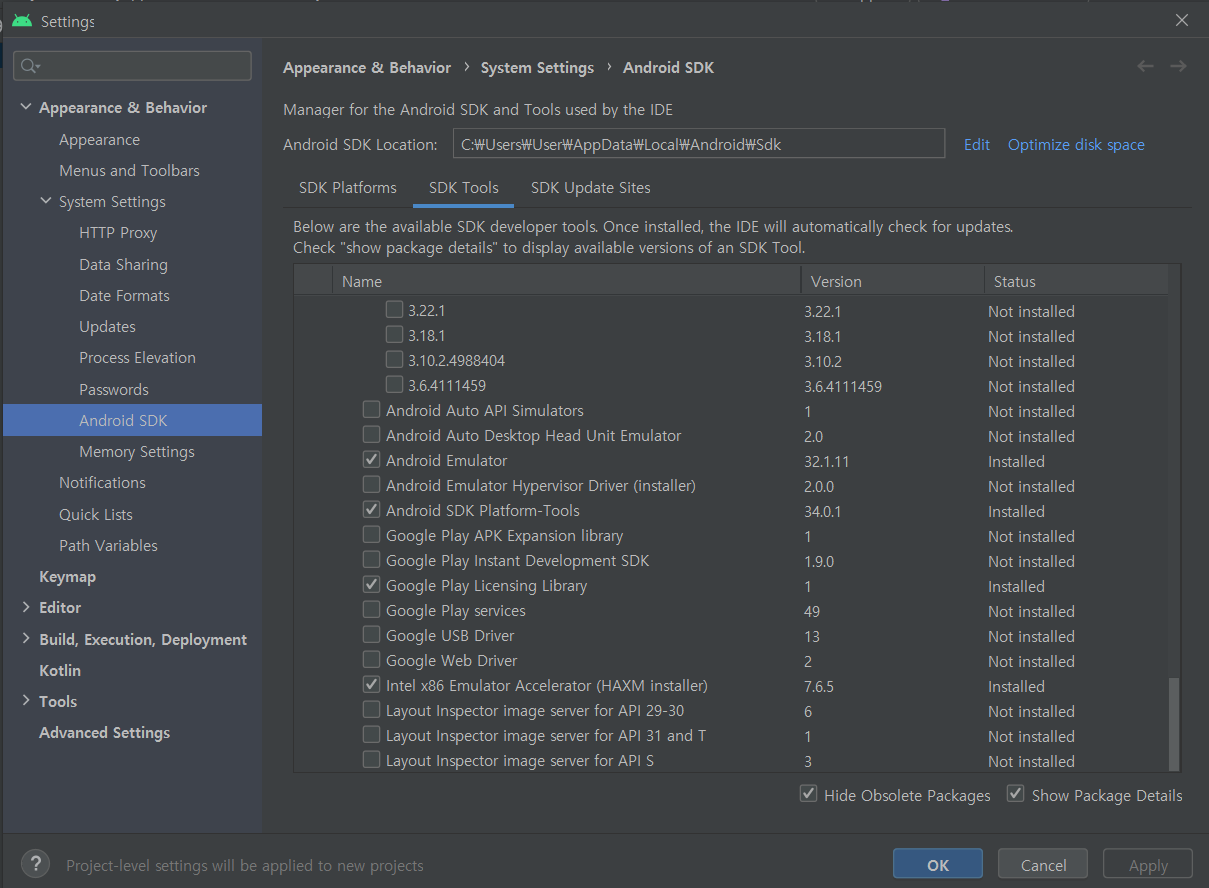Uncheck Intel x86 Emulator Accelerator HAXM
The image size is (1209, 888).
click(x=371, y=685)
